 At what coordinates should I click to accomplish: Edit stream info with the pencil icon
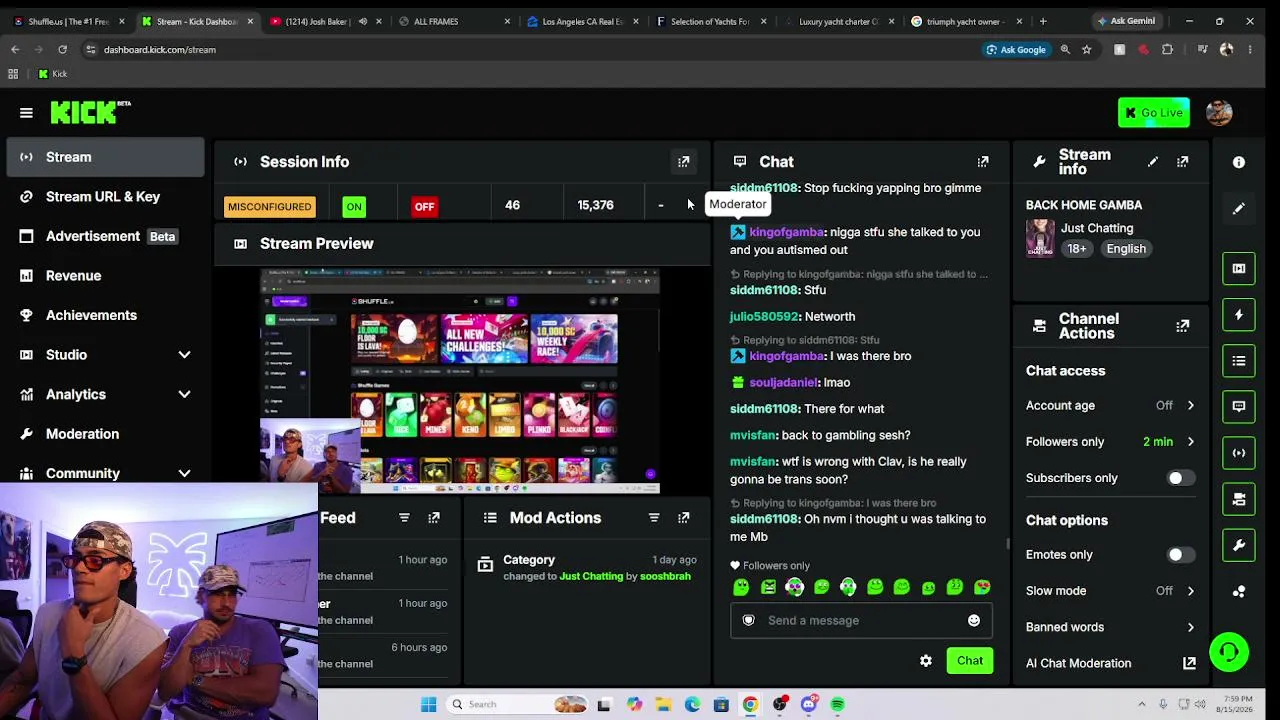click(1153, 162)
